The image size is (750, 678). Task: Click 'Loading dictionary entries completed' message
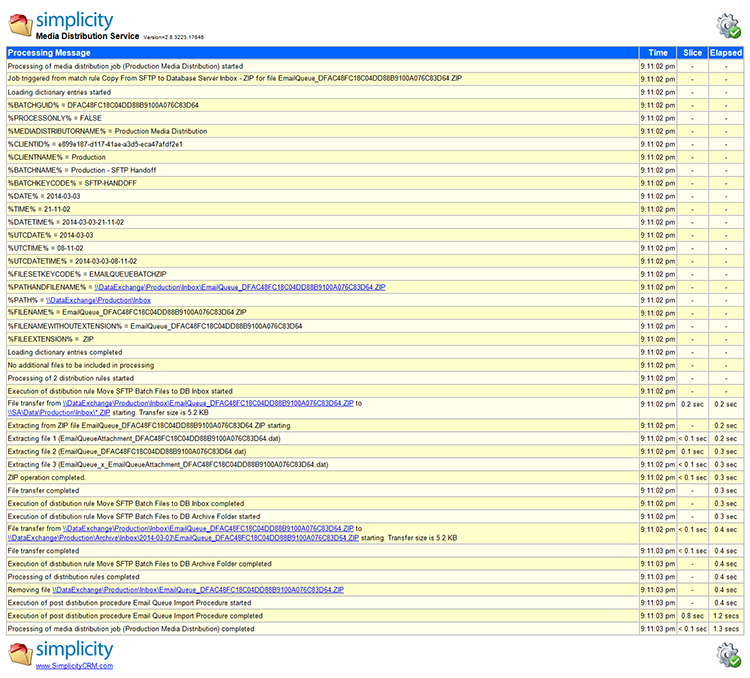click(65, 352)
